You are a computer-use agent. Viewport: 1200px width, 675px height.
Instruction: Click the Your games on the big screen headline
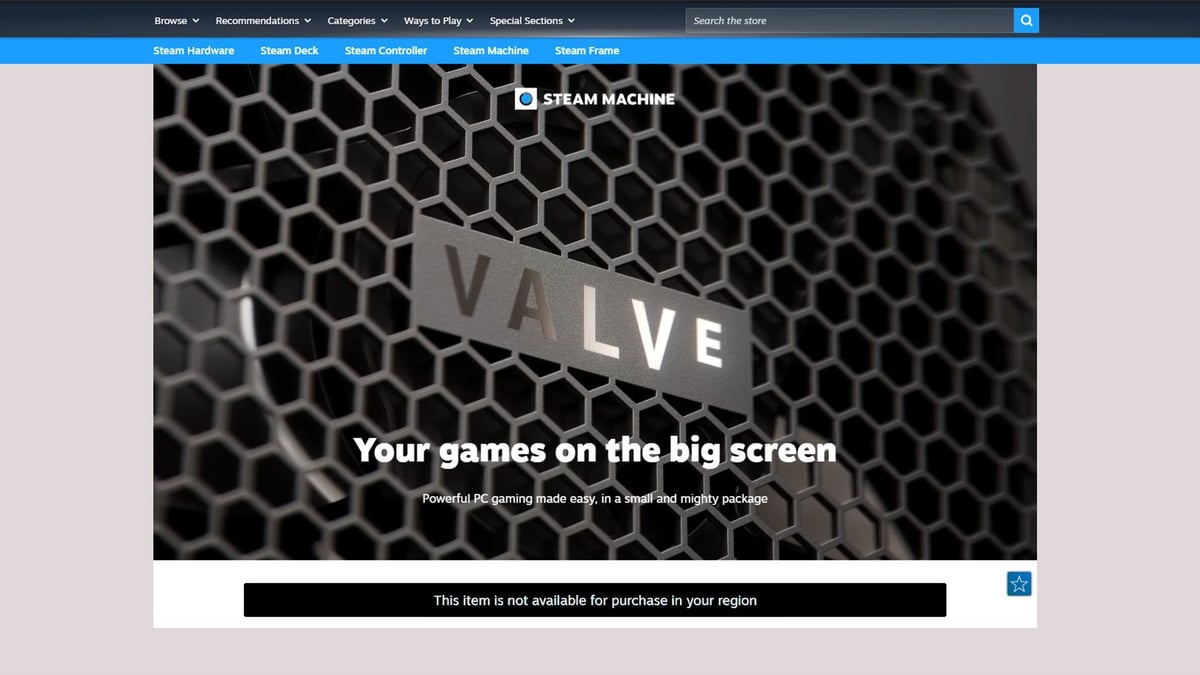(x=595, y=450)
